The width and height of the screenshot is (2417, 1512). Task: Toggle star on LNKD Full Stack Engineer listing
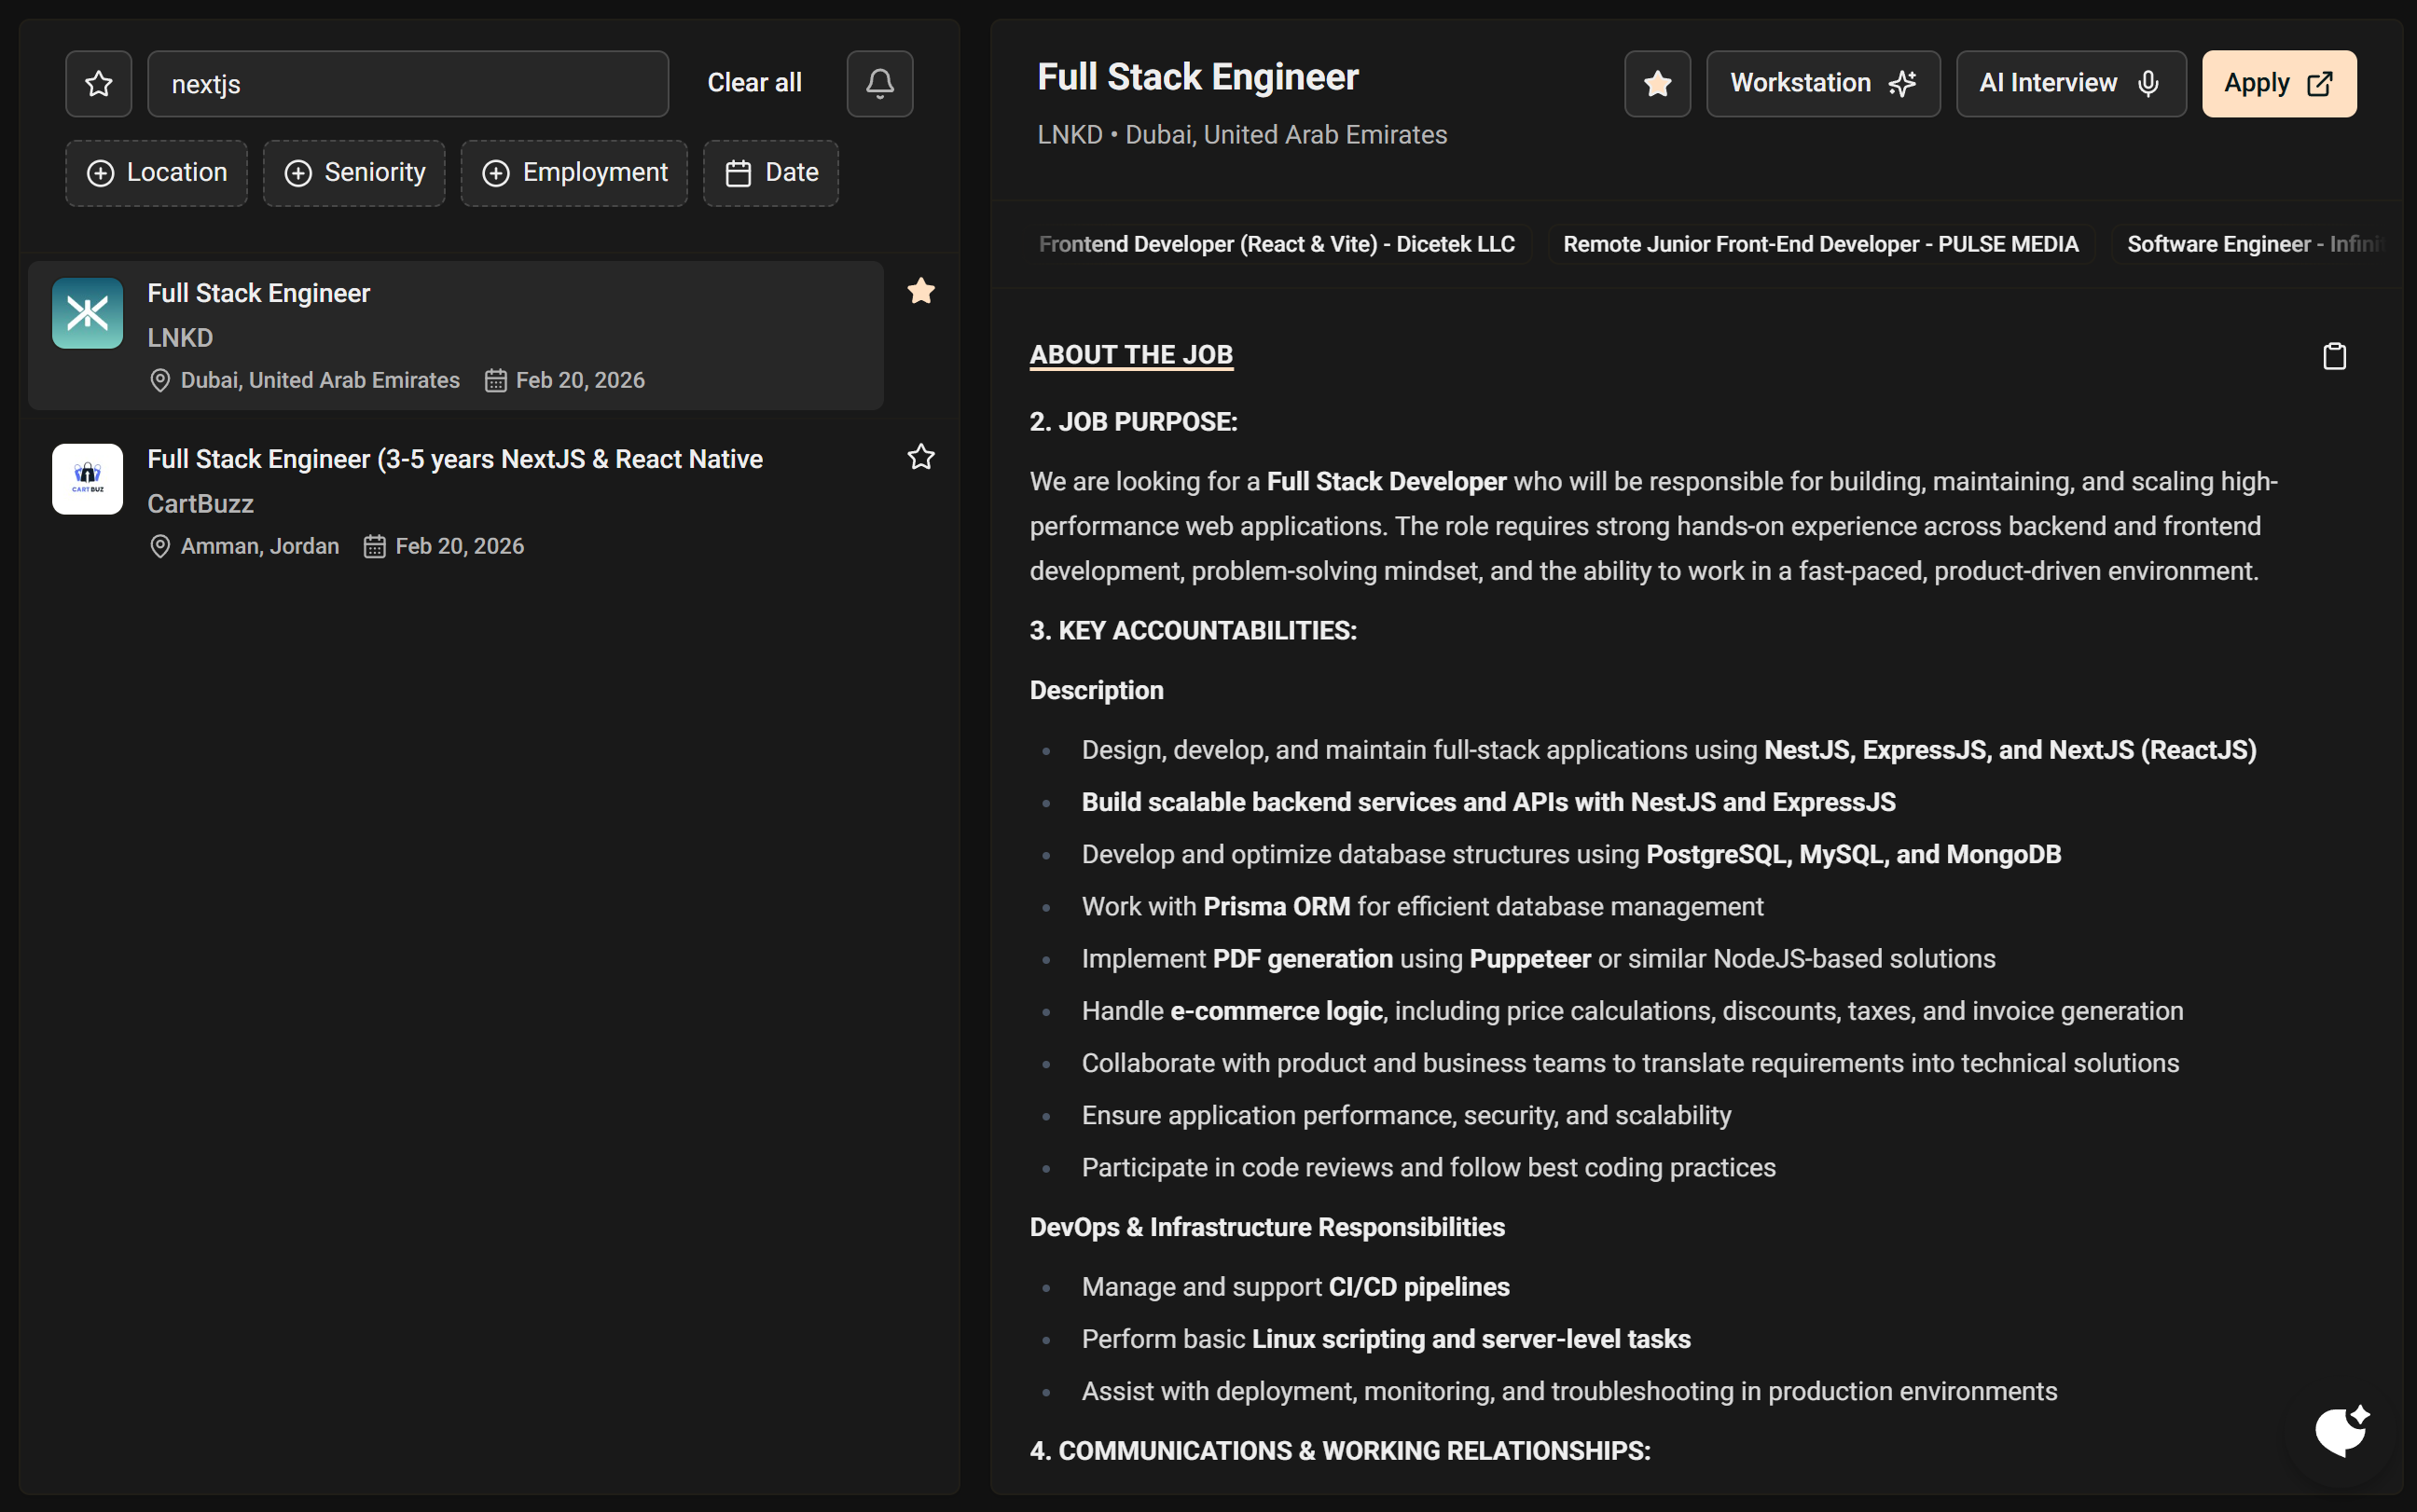pyautogui.click(x=920, y=291)
